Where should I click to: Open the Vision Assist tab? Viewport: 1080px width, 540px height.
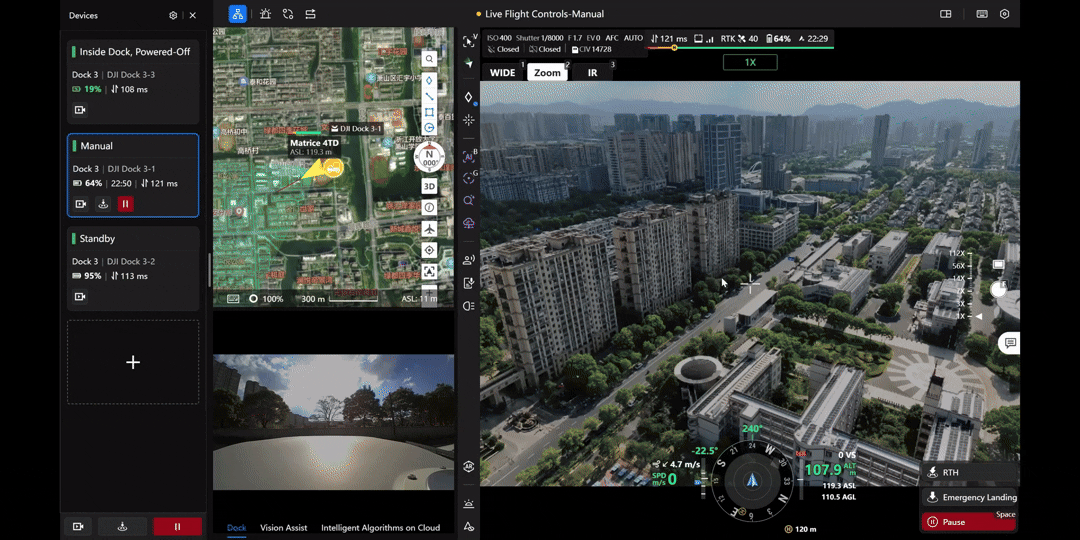[284, 528]
